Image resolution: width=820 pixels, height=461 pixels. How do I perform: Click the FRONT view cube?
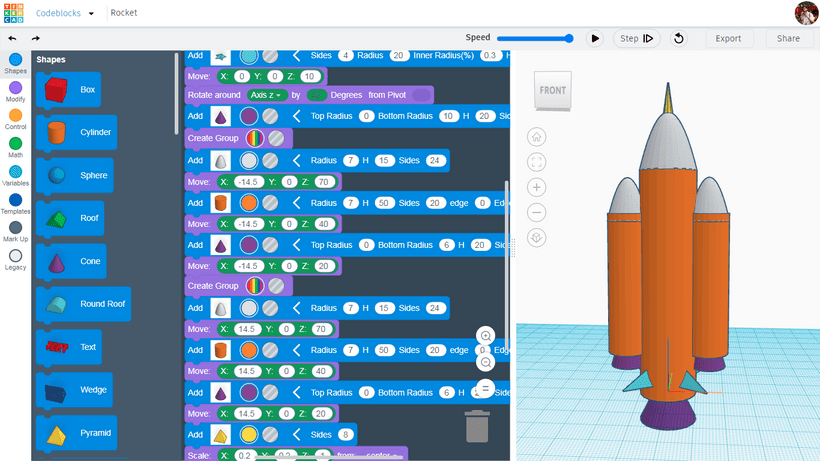553,90
